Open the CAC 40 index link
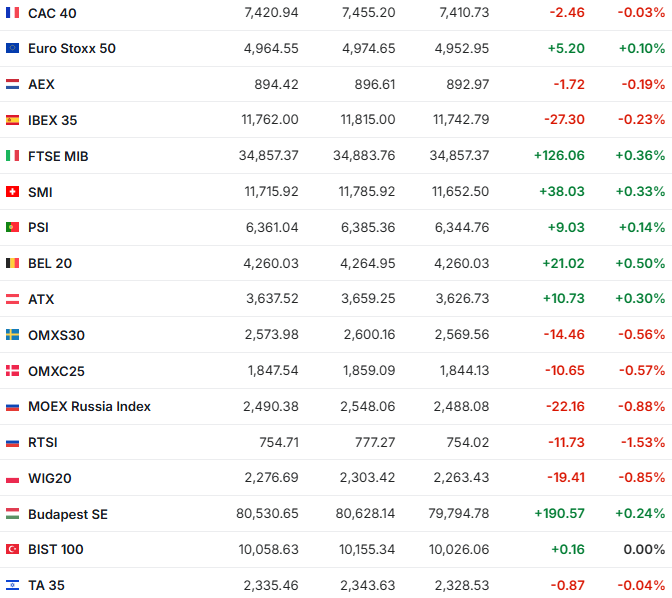 pyautogui.click(x=52, y=13)
